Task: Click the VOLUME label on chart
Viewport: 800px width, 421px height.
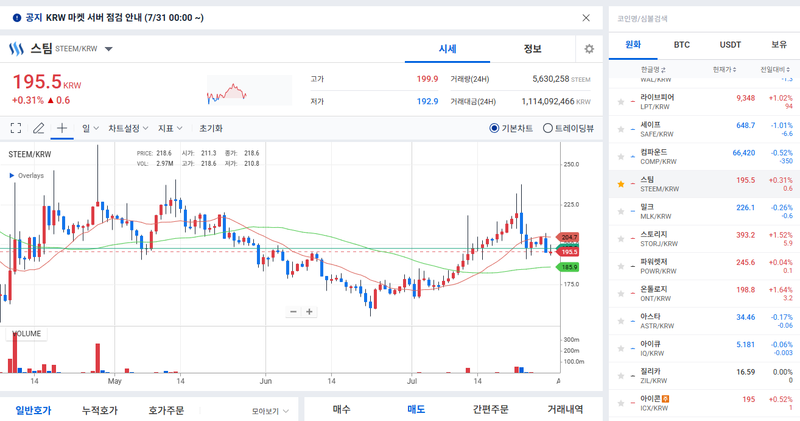Action: (x=27, y=334)
